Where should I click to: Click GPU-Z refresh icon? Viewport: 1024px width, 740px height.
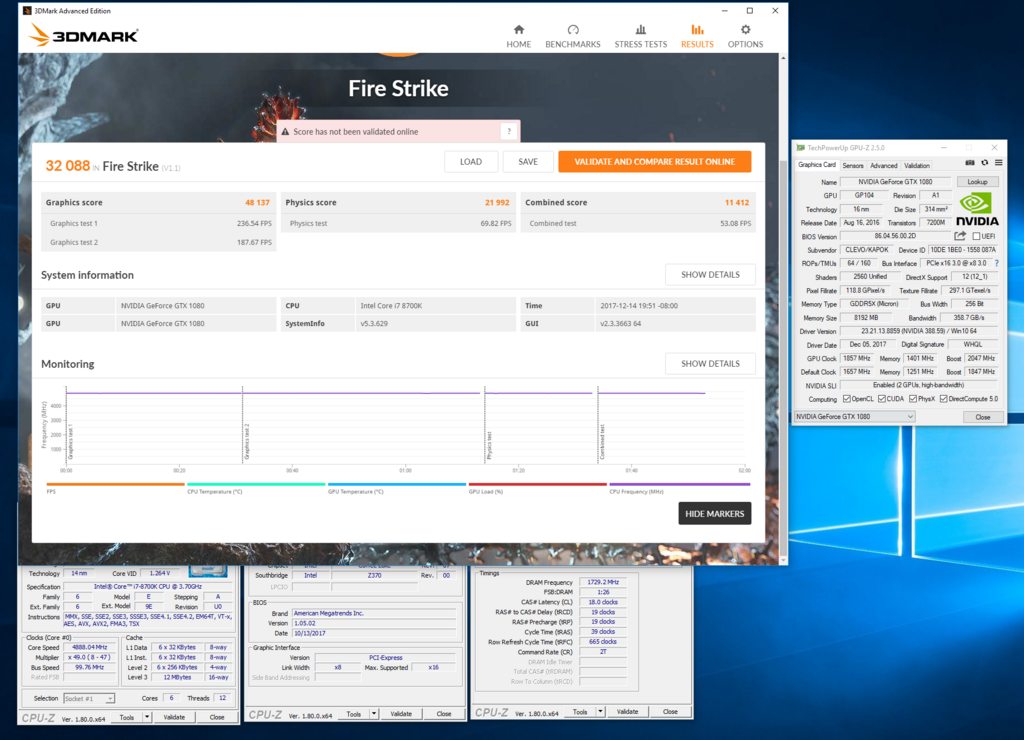point(985,163)
